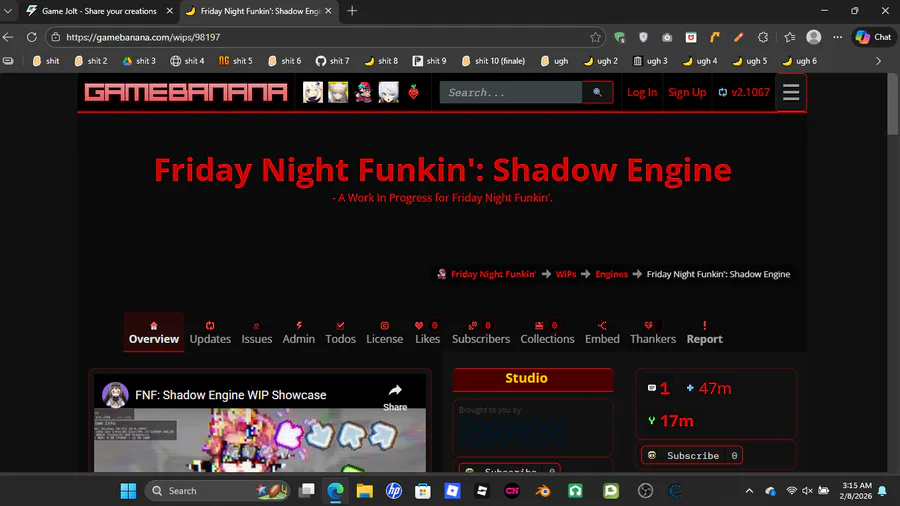The image size is (900, 506).
Task: Open the License tab
Action: pos(385,333)
